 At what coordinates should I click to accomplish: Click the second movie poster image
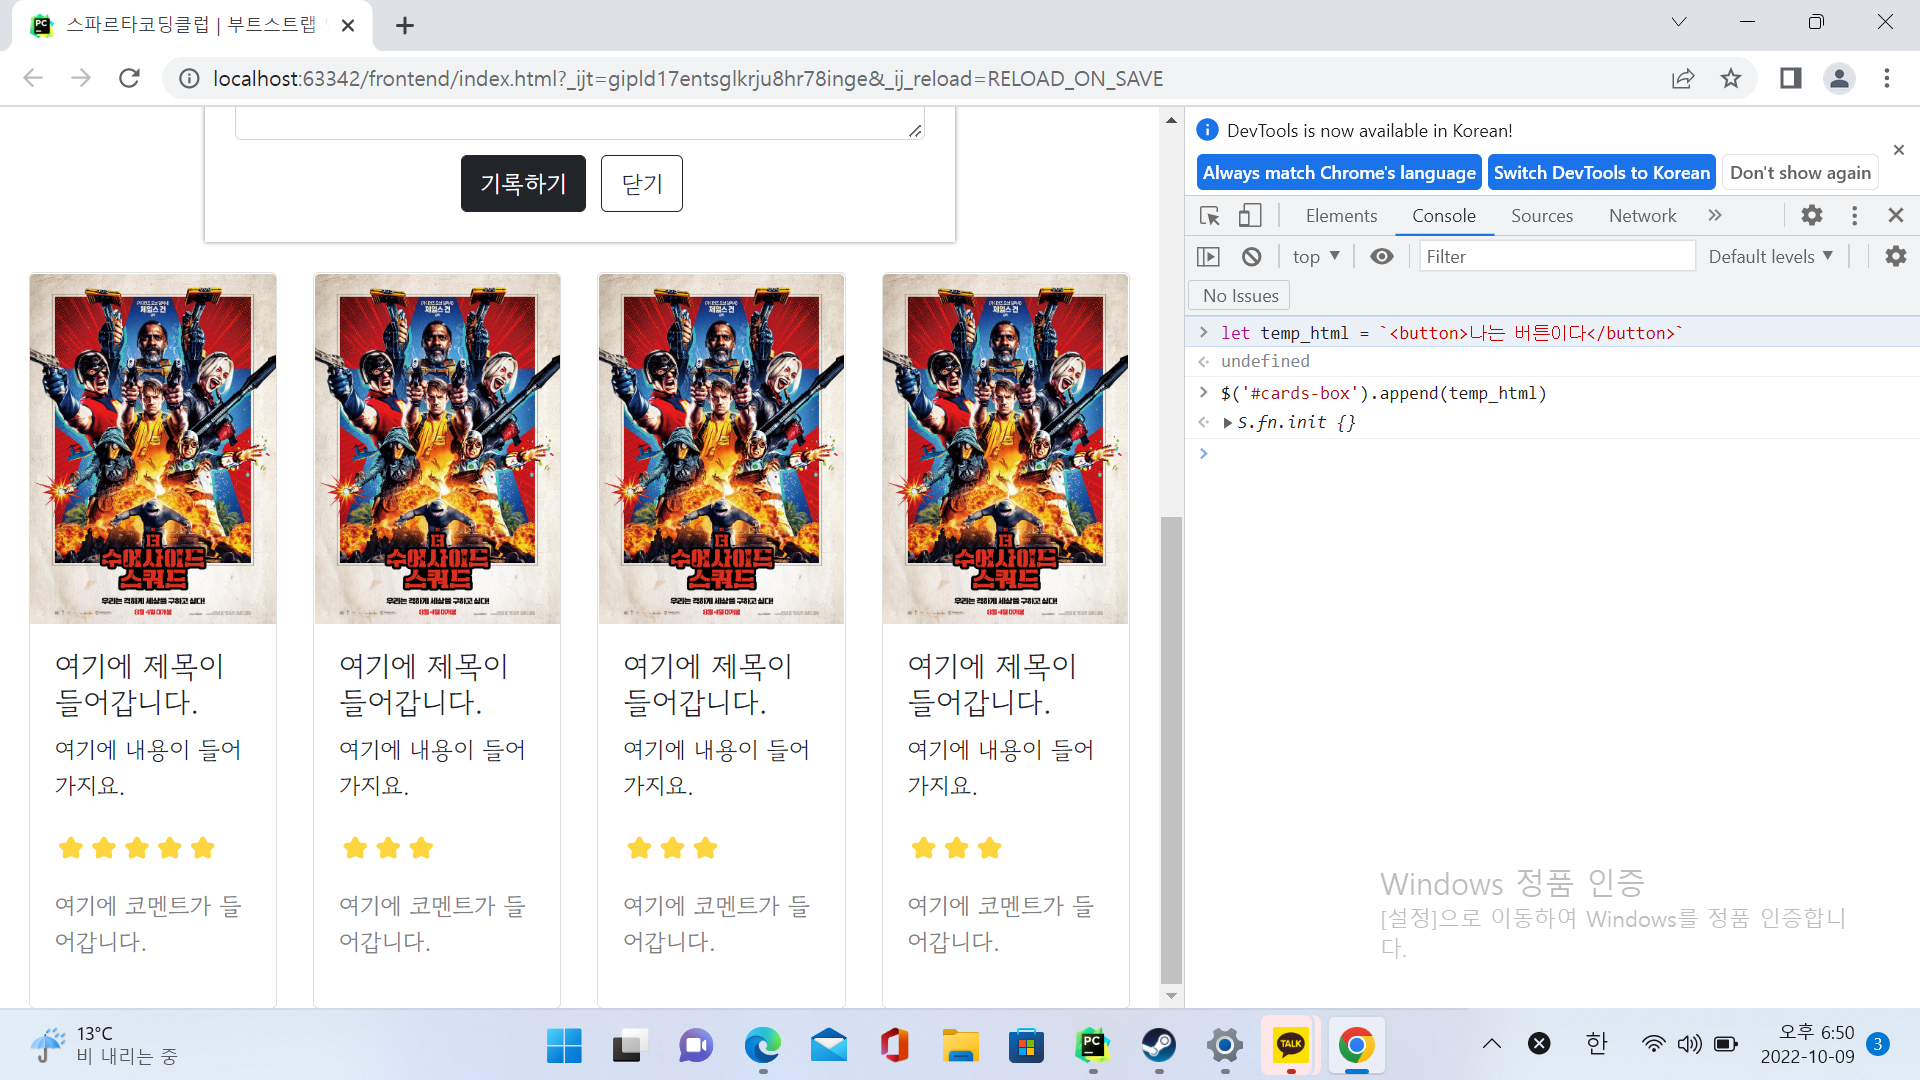(437, 449)
